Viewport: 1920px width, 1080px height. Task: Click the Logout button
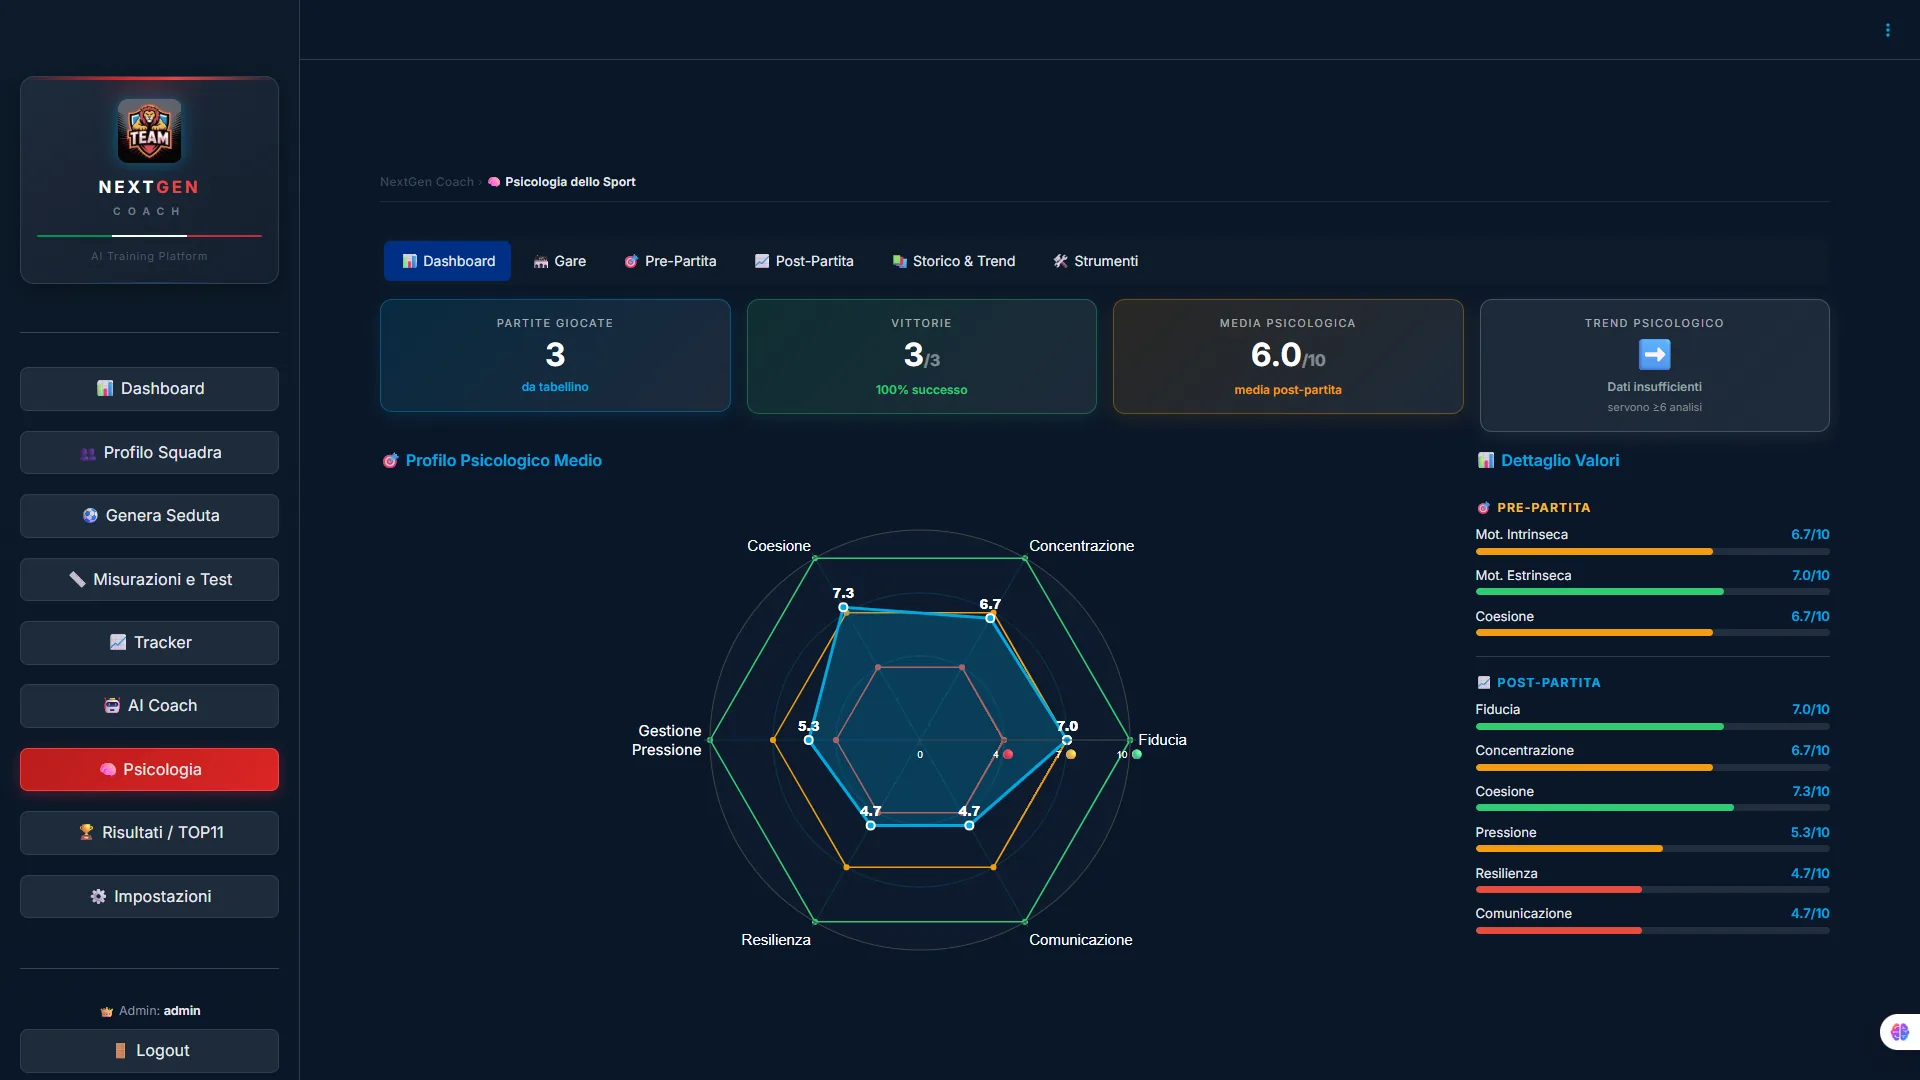(x=149, y=1051)
